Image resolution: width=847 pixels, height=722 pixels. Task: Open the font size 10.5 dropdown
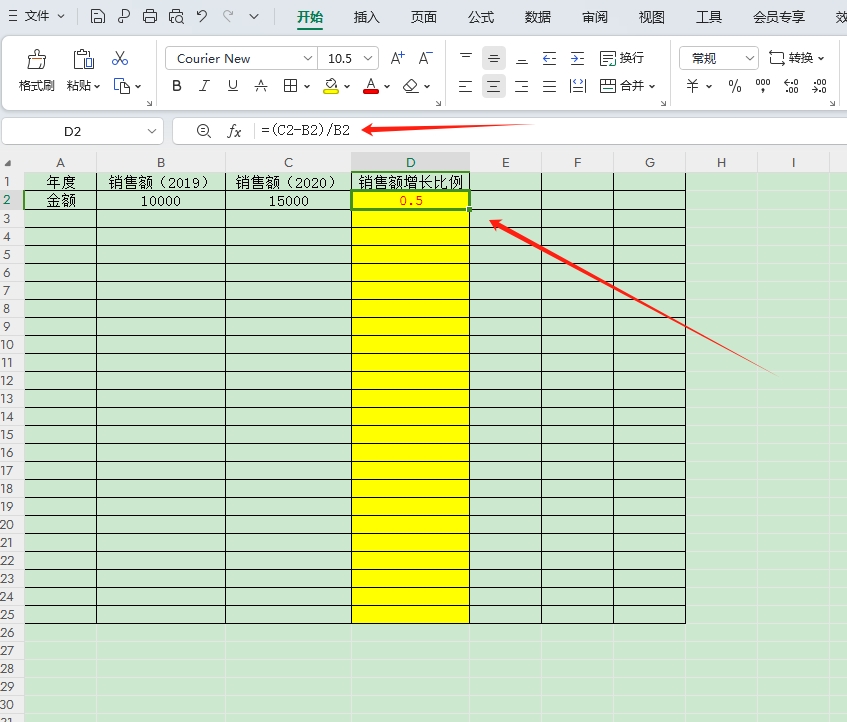tap(368, 58)
